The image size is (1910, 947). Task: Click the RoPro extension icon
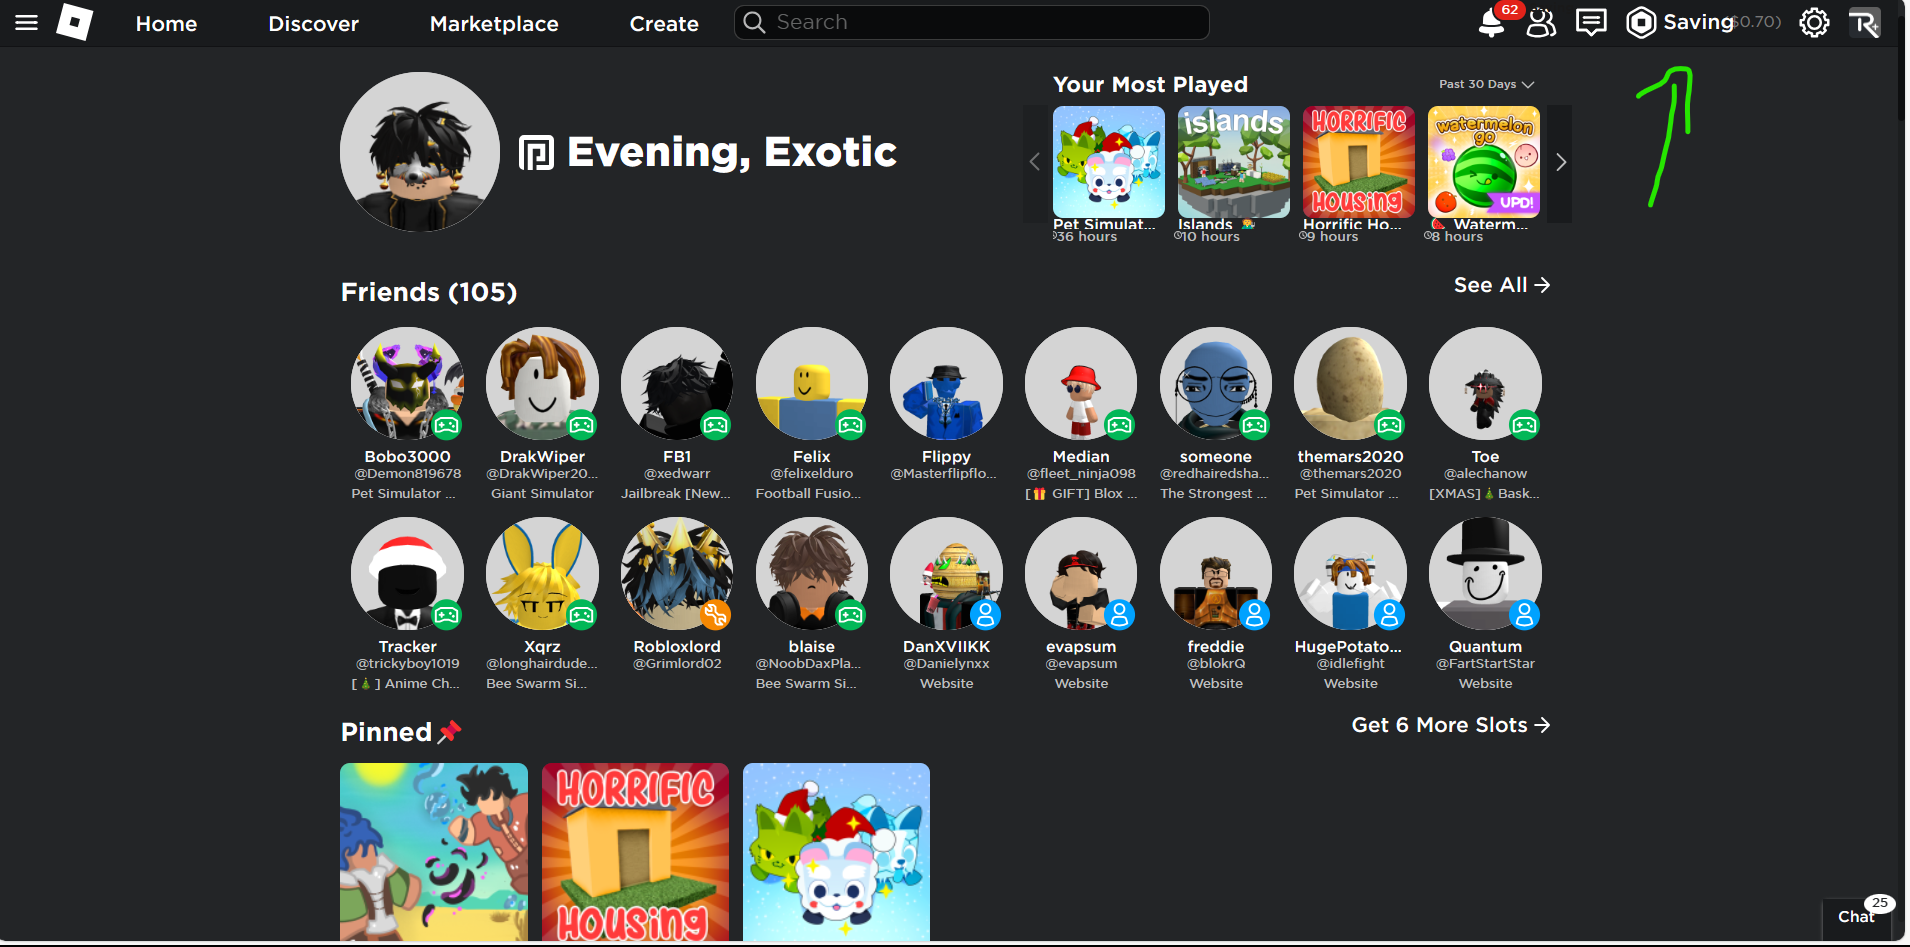click(1864, 23)
